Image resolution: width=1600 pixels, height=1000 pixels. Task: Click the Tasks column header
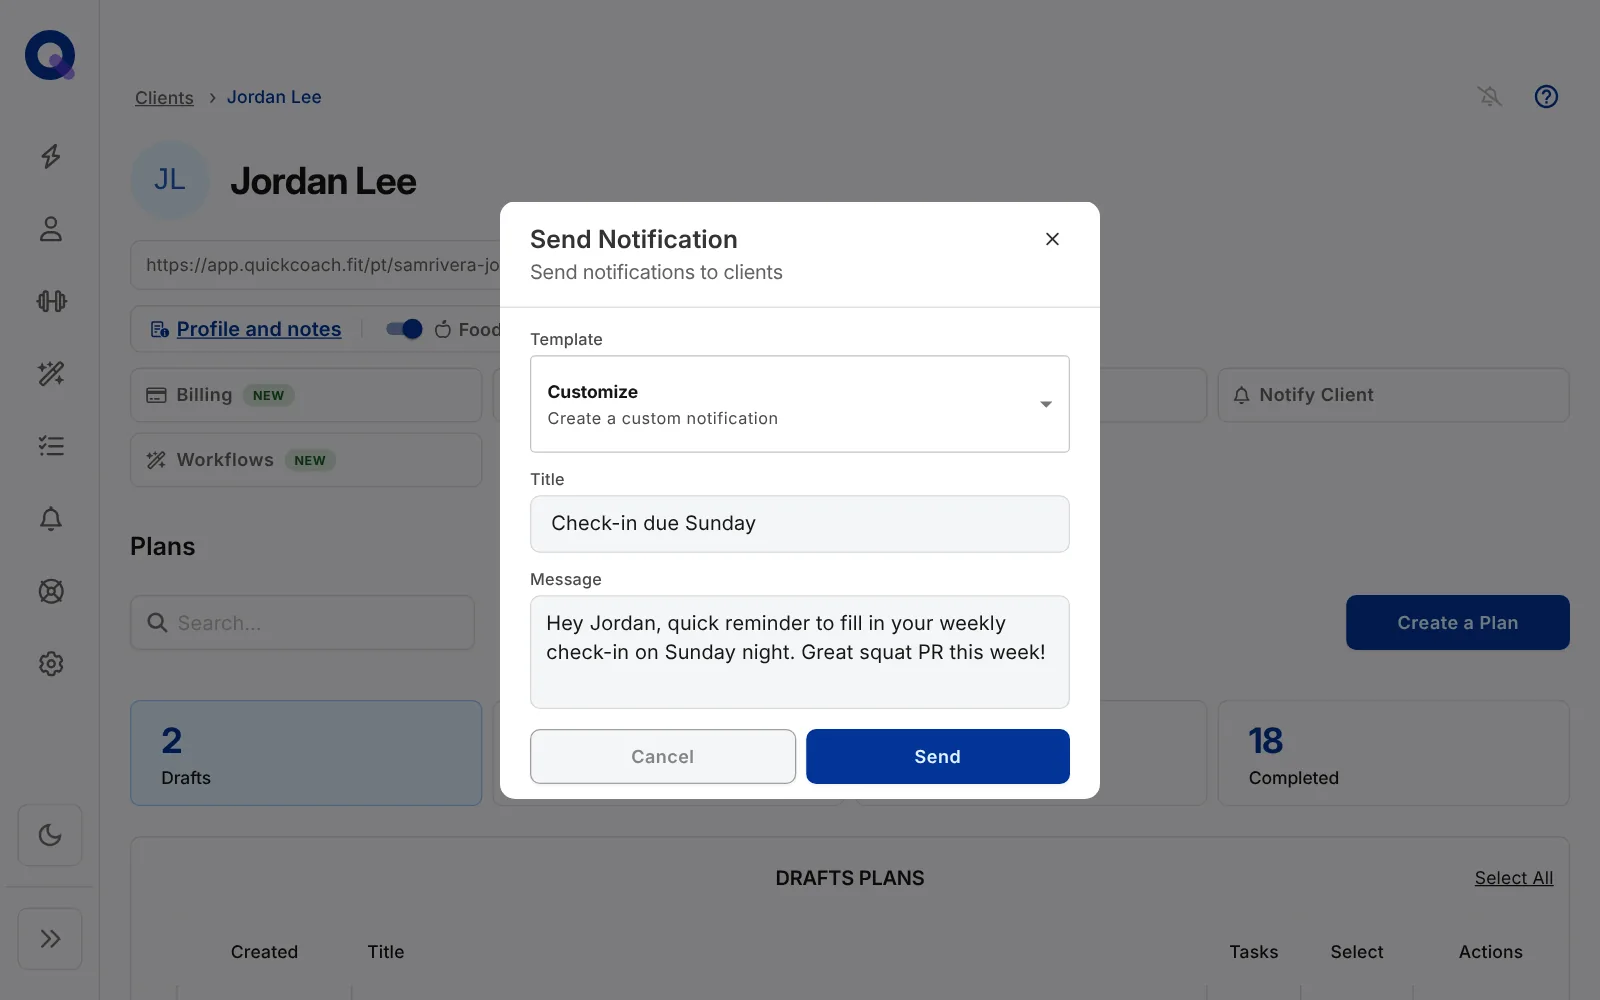(1254, 952)
